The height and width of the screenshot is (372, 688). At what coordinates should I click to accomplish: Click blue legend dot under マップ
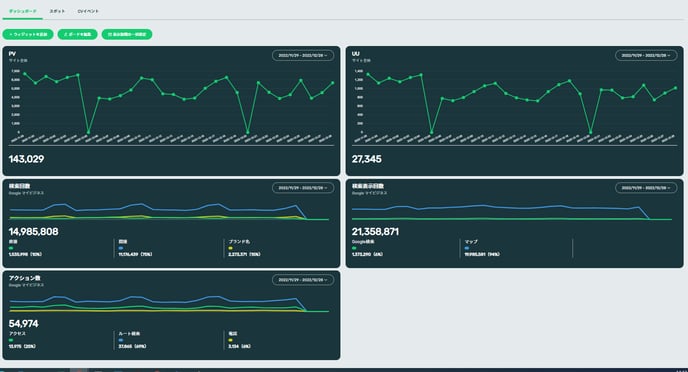point(467,248)
